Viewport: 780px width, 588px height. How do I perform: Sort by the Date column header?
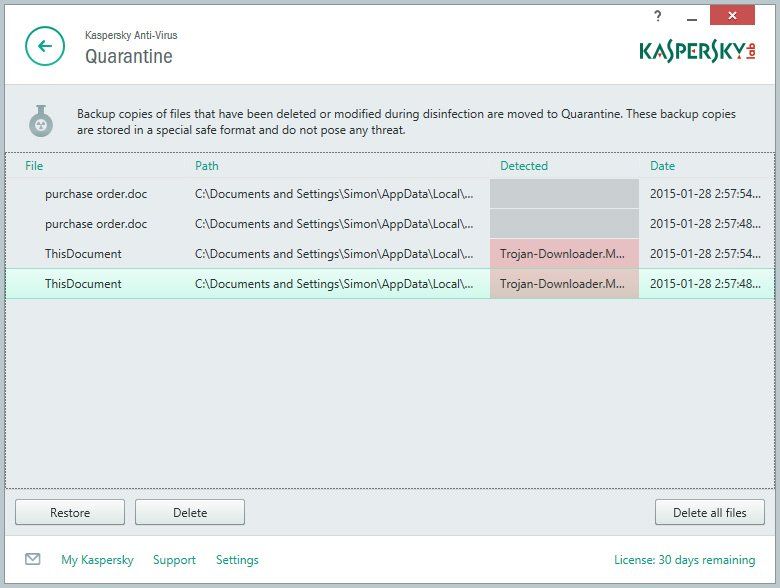pos(663,166)
